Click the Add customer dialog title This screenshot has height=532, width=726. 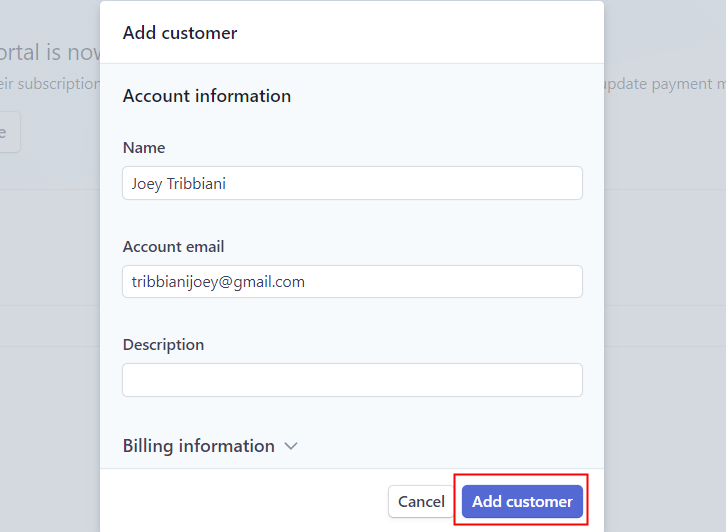[x=180, y=33]
